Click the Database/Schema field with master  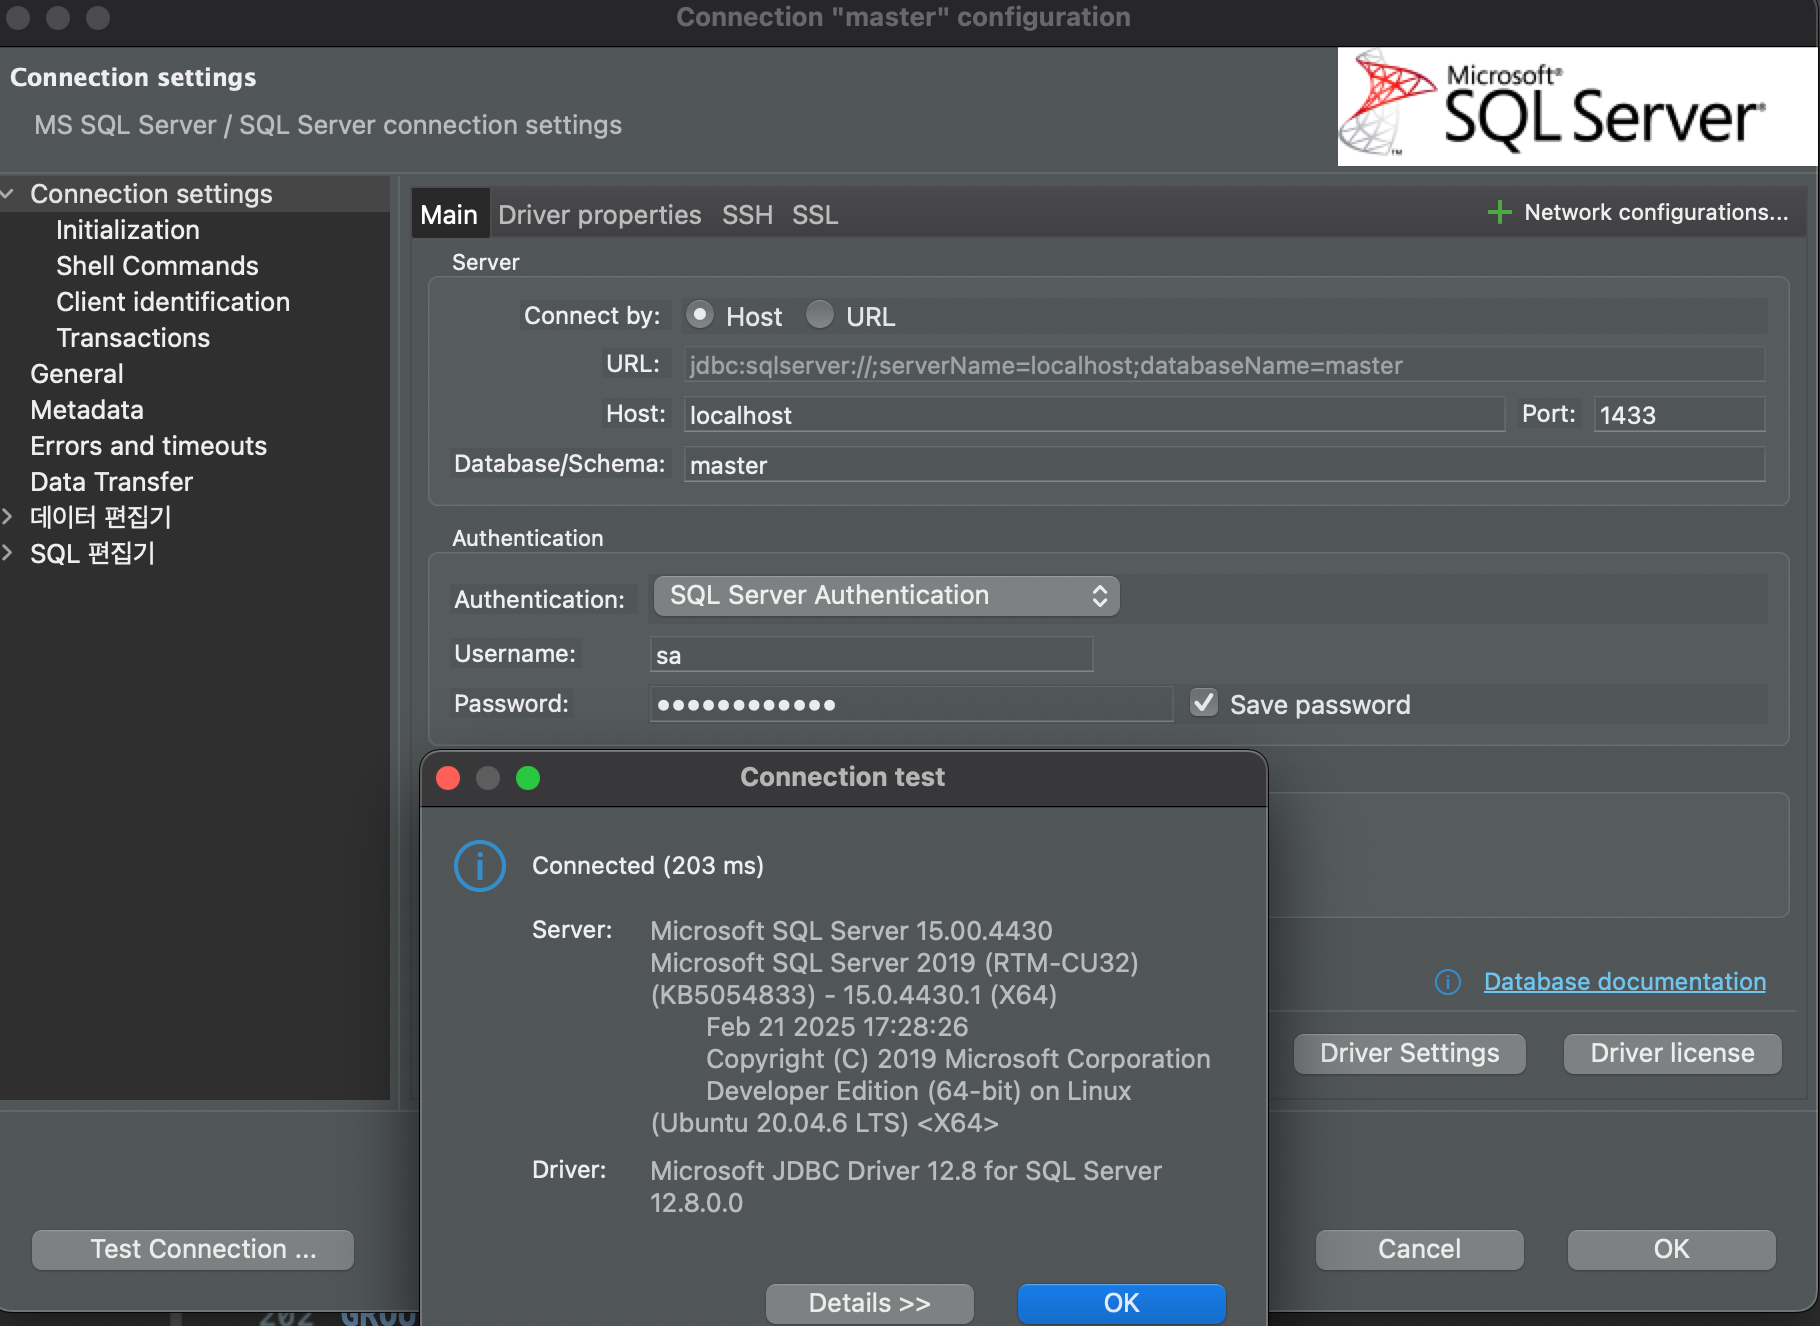click(1224, 464)
